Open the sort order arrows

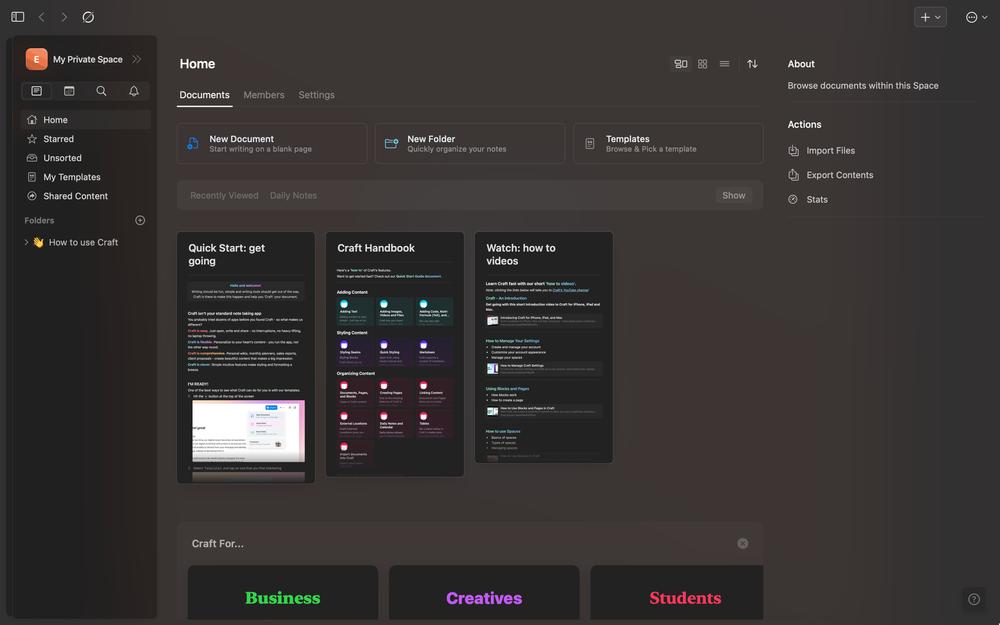[753, 64]
